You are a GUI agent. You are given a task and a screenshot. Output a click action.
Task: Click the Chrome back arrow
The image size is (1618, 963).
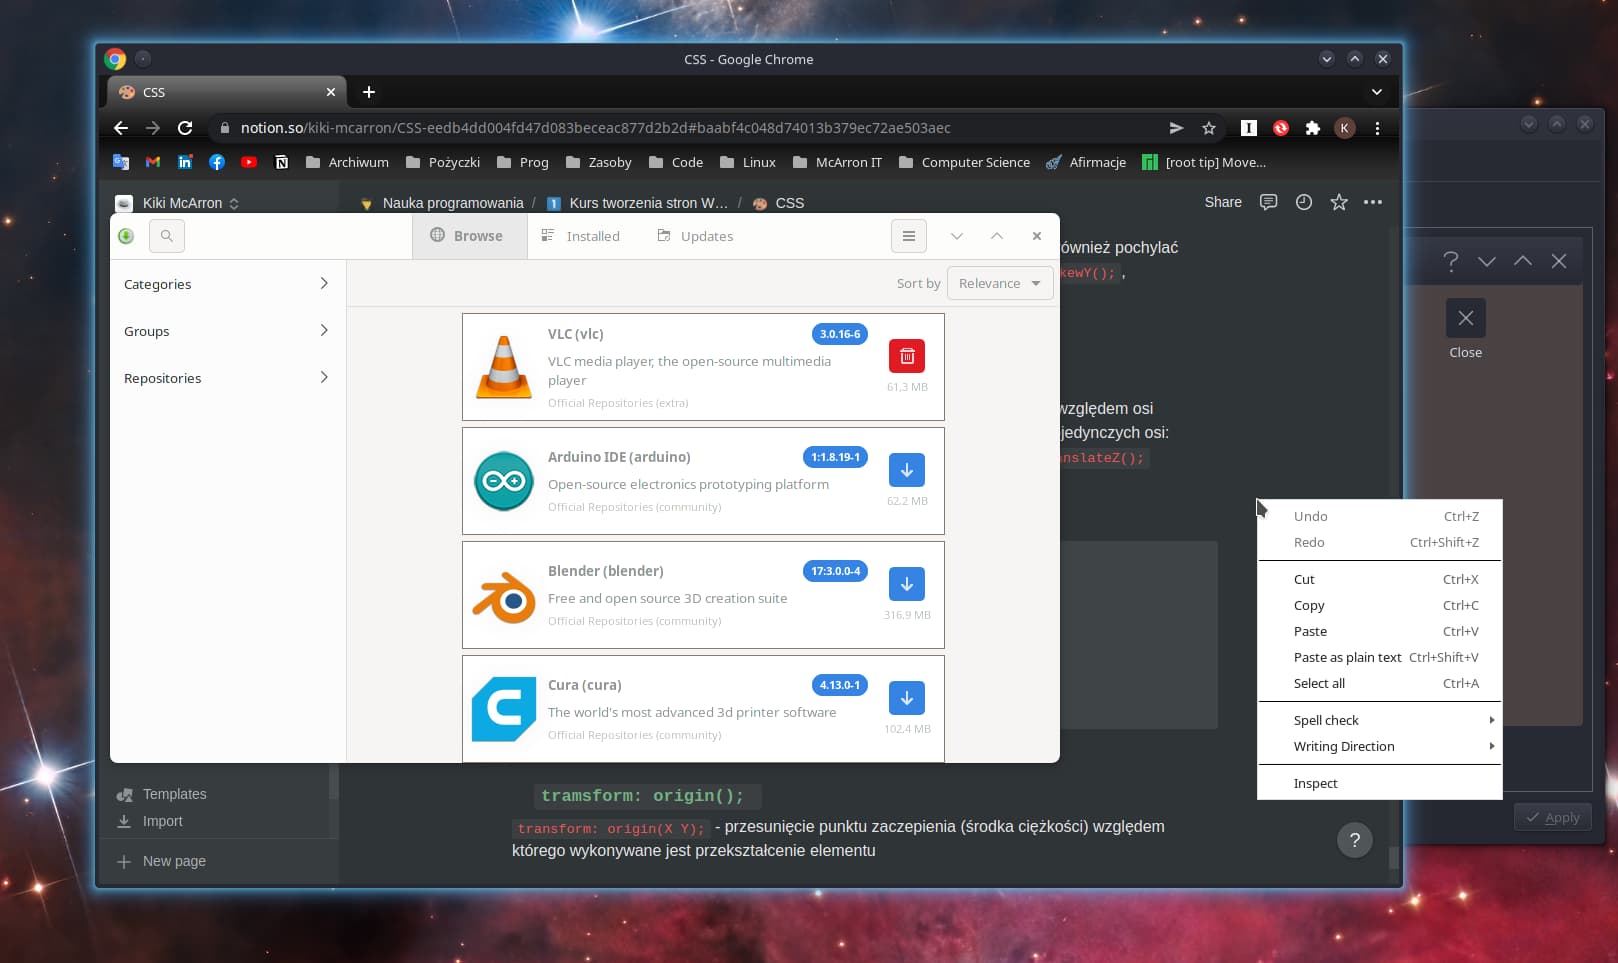[121, 128]
